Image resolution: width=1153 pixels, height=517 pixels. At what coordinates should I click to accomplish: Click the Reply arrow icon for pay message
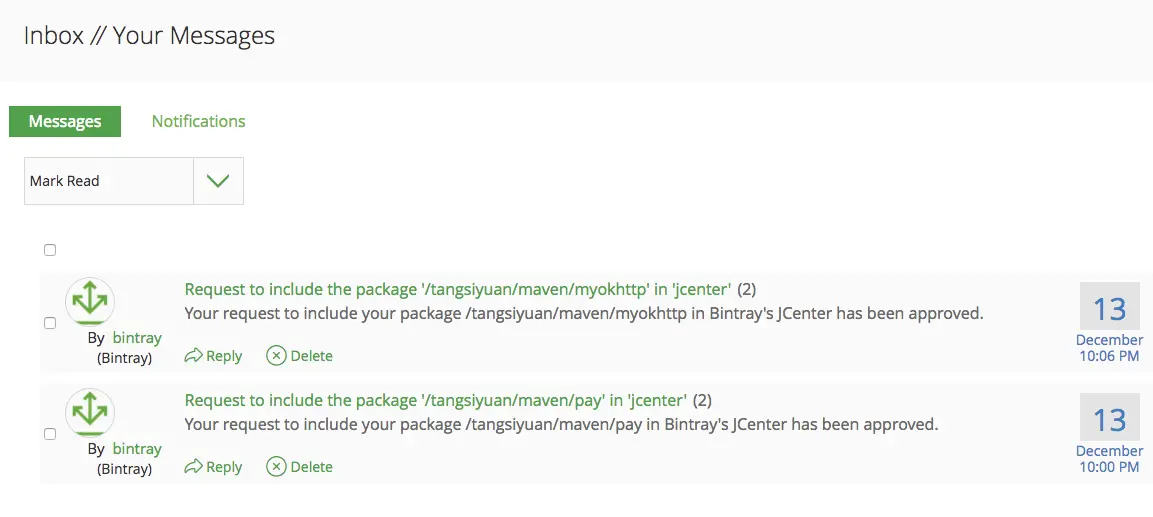(x=194, y=467)
